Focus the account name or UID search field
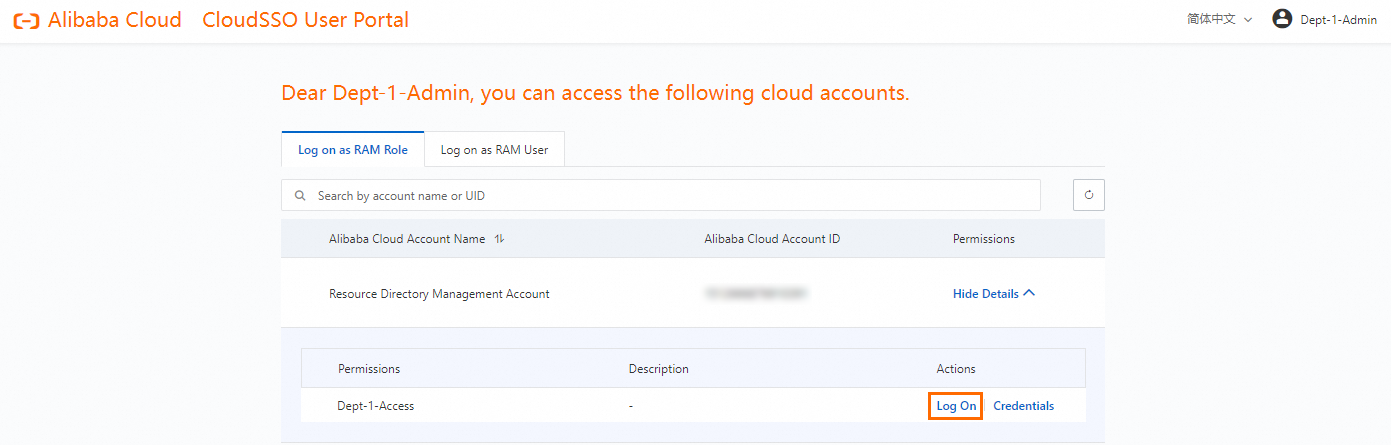The width and height of the screenshot is (1391, 445). point(670,196)
